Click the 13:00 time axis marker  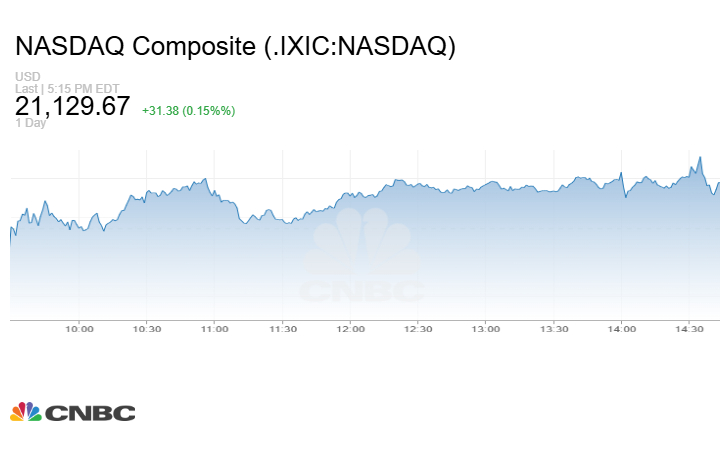[486, 329]
